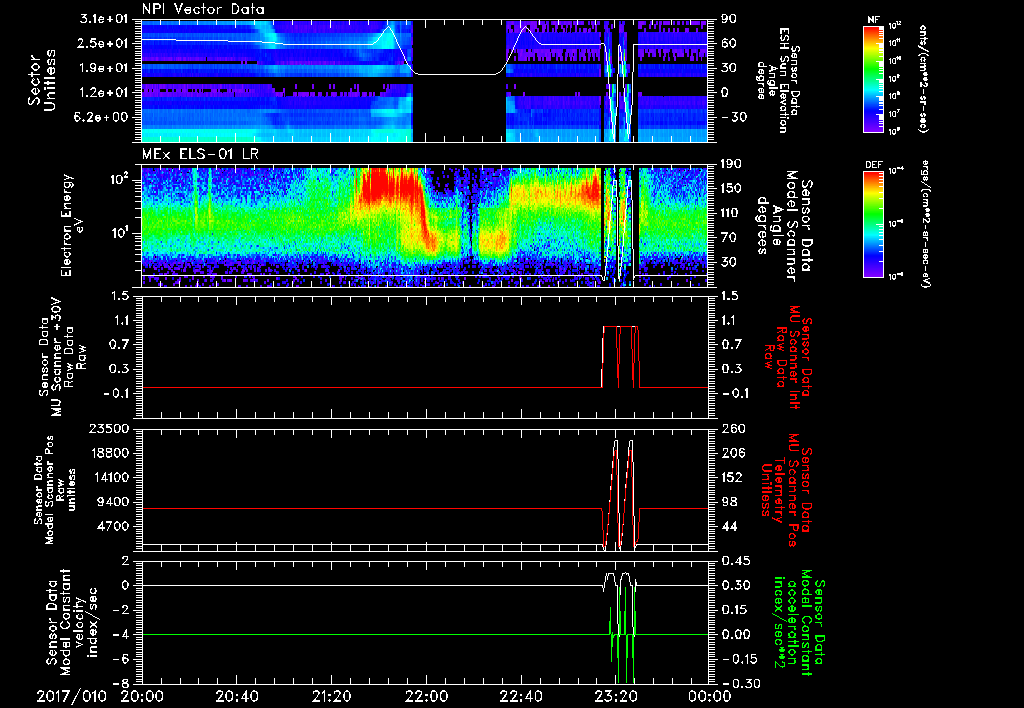
Task: Click the "MU Scanner +30V Raw Data" axis label
Action: click(63, 356)
